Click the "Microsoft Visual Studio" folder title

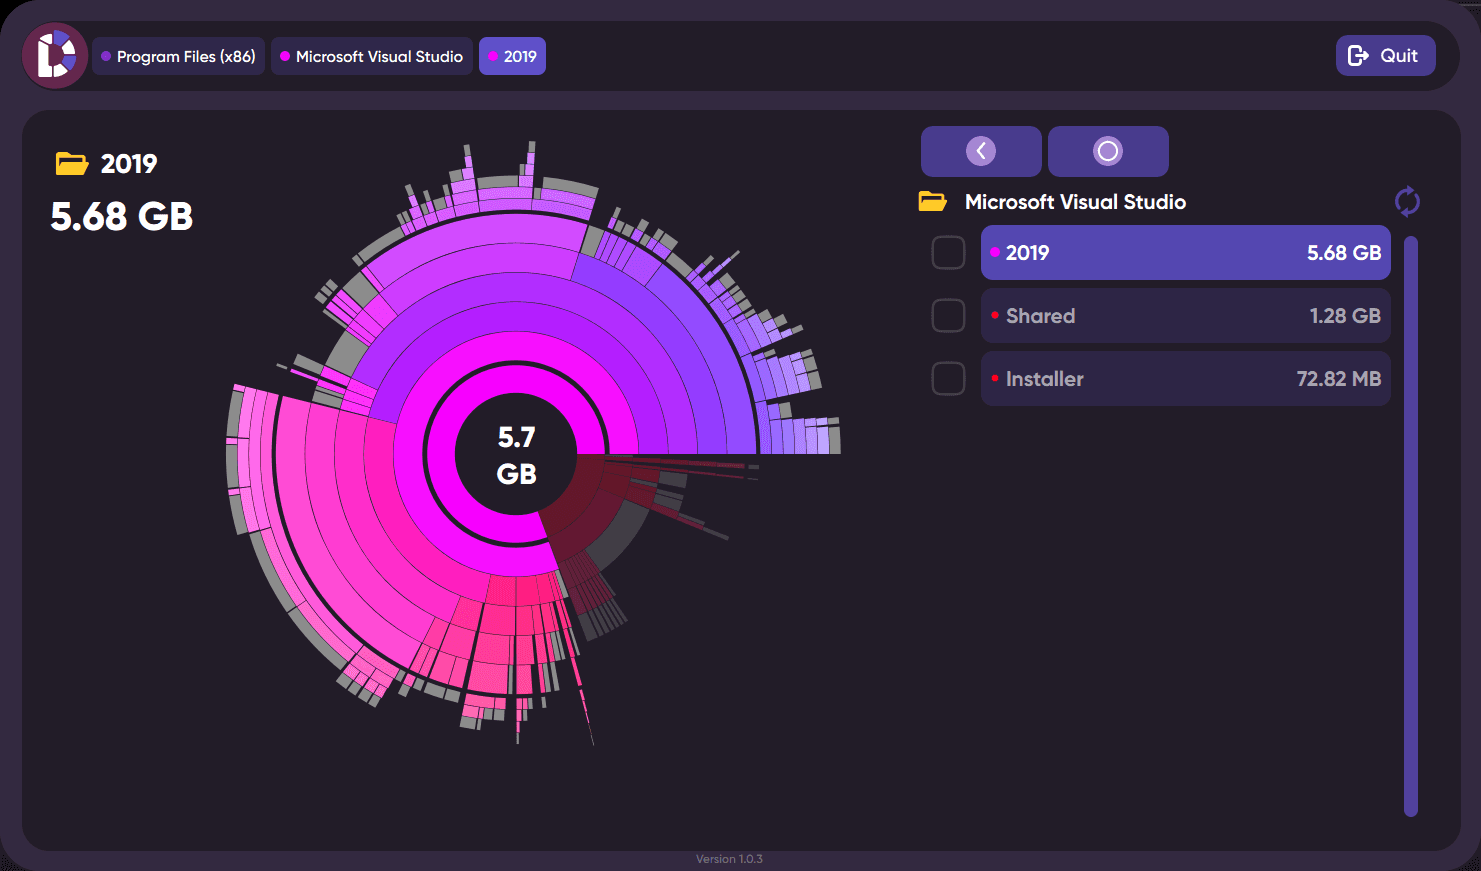1075,202
